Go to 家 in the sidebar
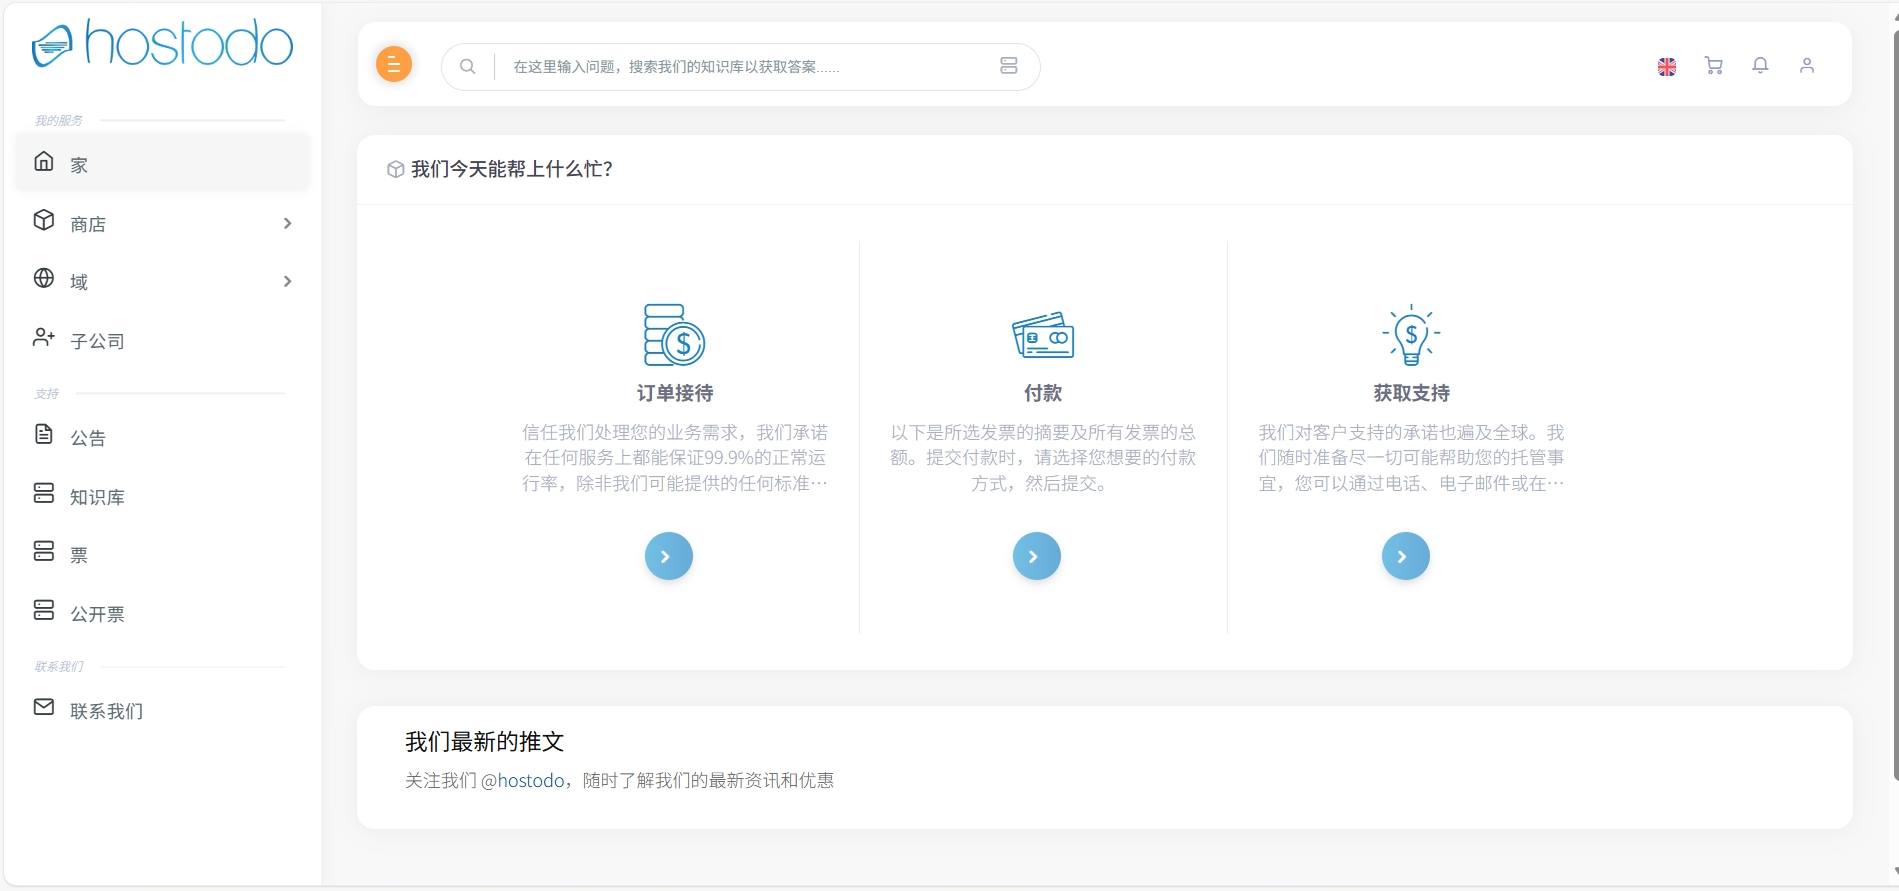 [79, 165]
